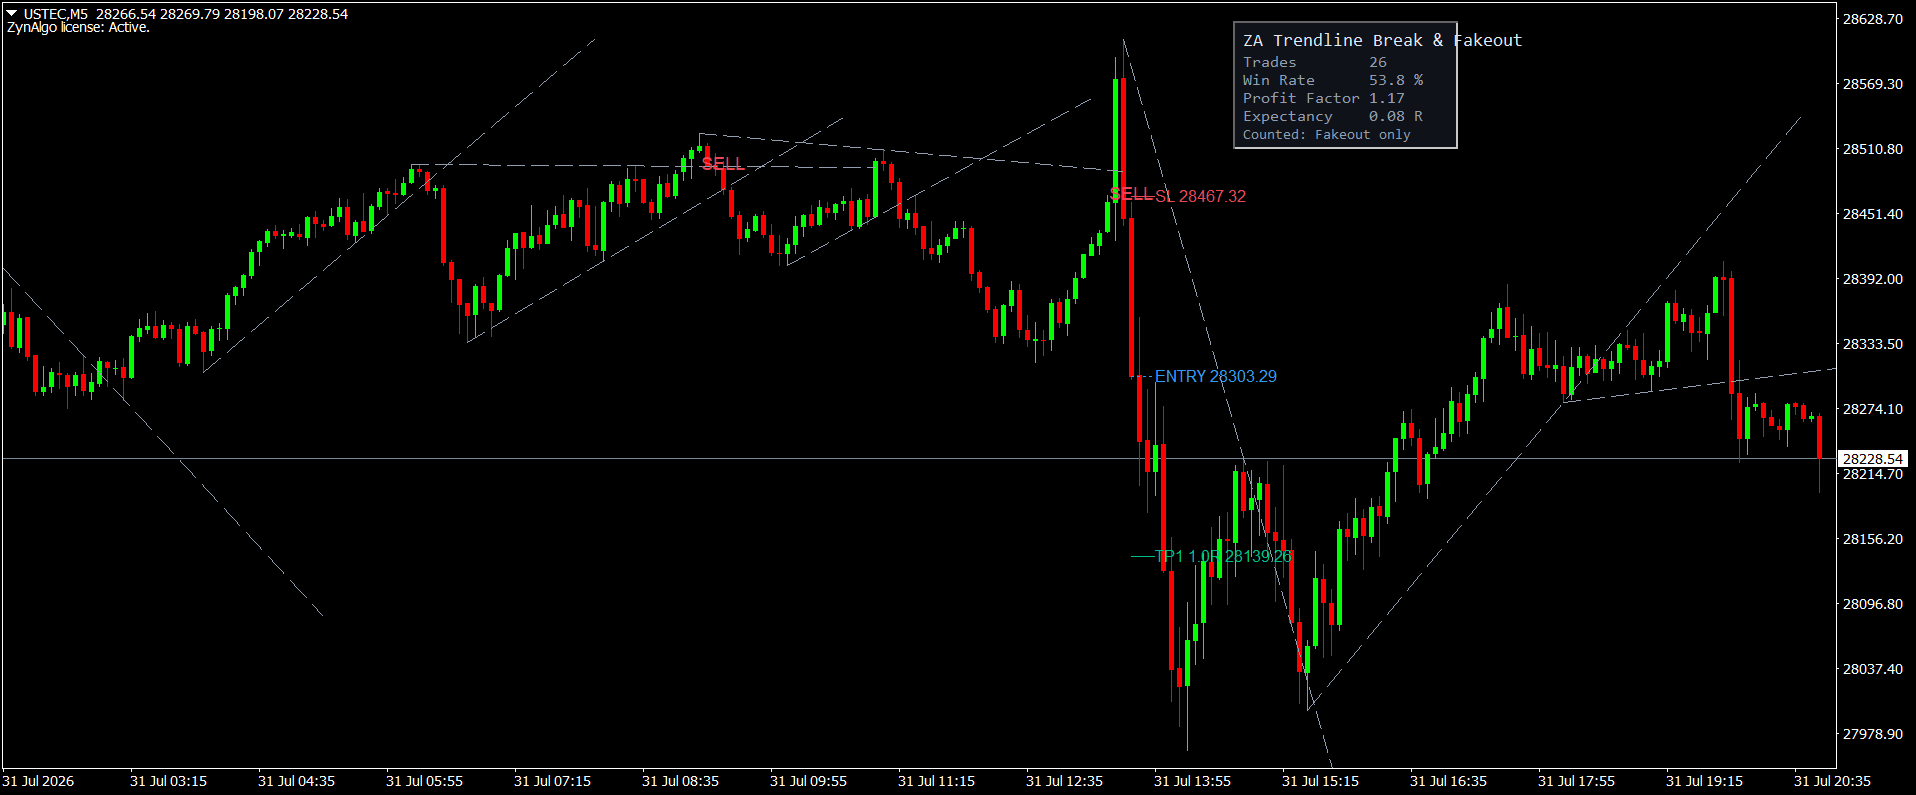
Task: Click the 28156.20 price axis label
Action: pos(1873,539)
